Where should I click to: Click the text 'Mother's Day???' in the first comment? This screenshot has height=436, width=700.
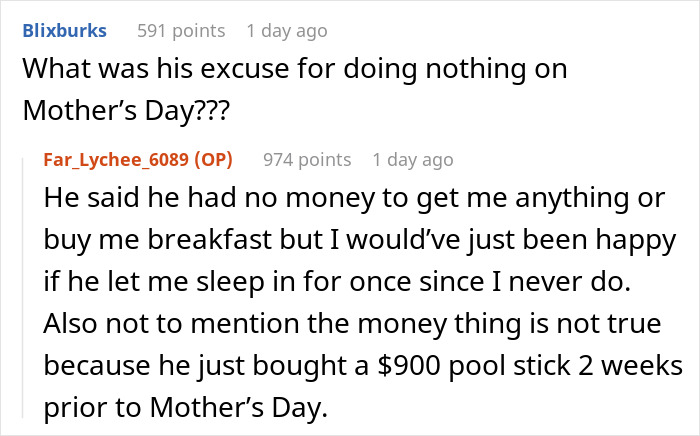126,110
